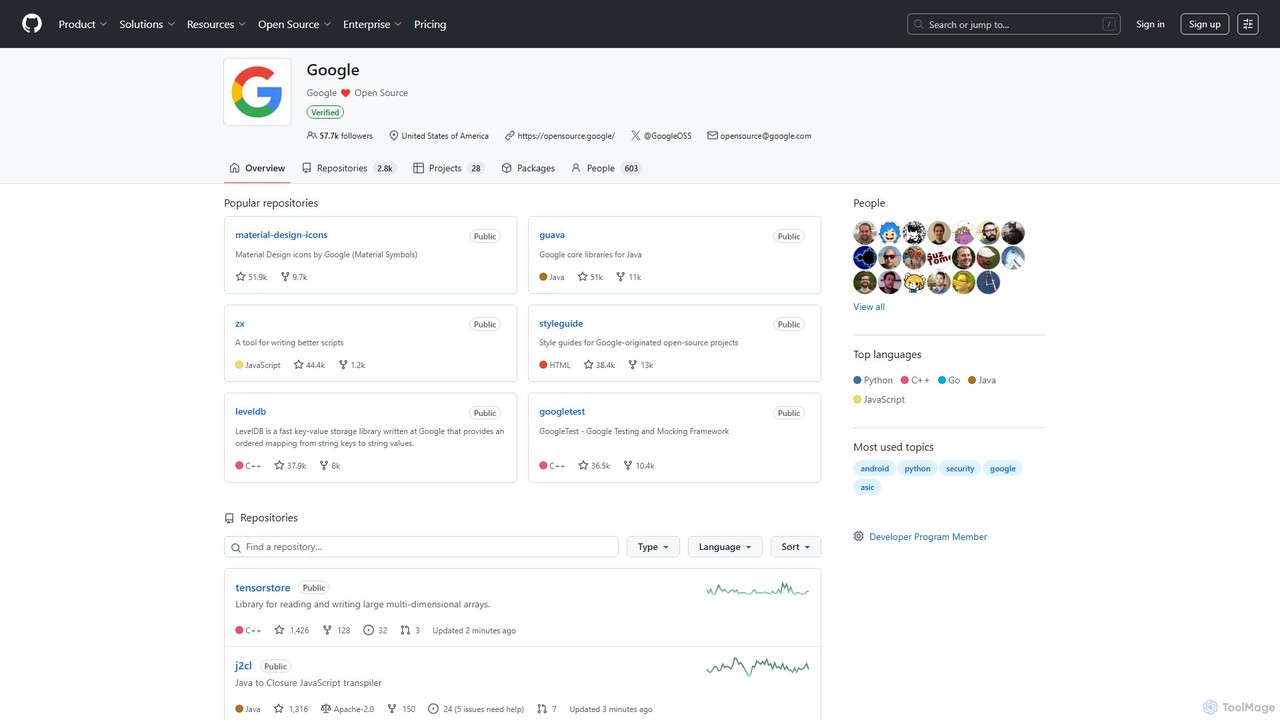Open the j2cl repository

click(x=244, y=666)
